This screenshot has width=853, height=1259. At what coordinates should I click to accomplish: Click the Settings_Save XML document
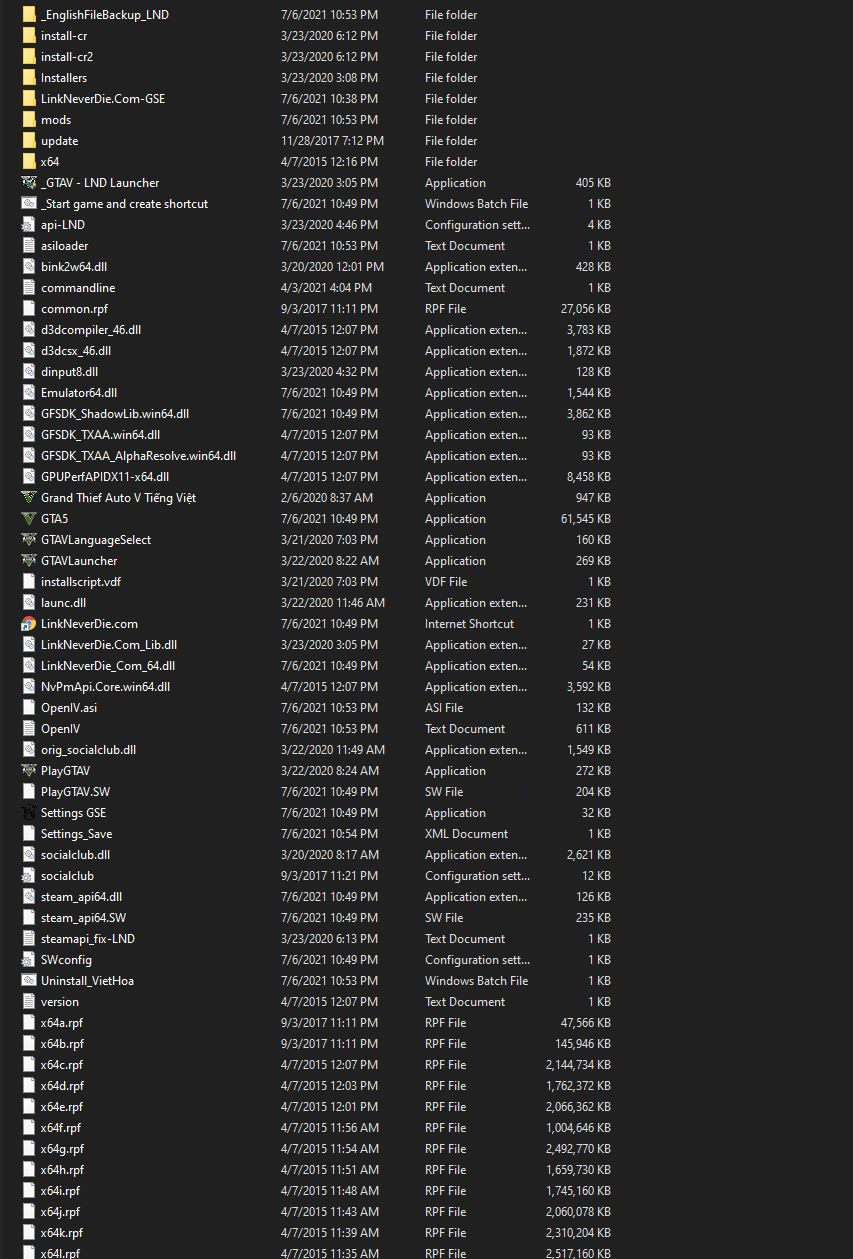coord(29,833)
